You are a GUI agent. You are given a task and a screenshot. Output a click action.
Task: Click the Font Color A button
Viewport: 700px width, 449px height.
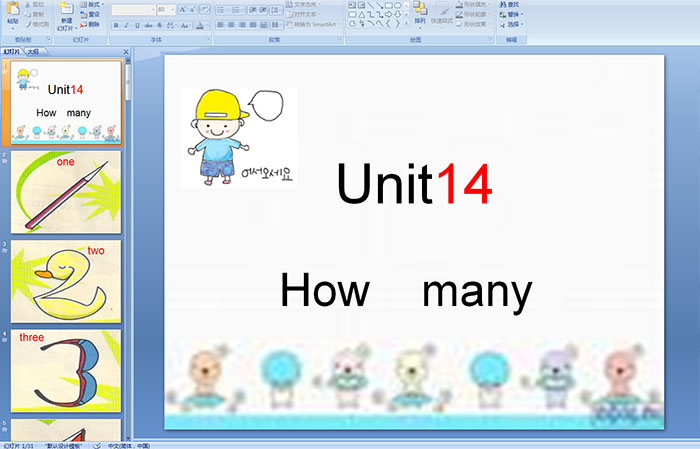pyautogui.click(x=200, y=25)
